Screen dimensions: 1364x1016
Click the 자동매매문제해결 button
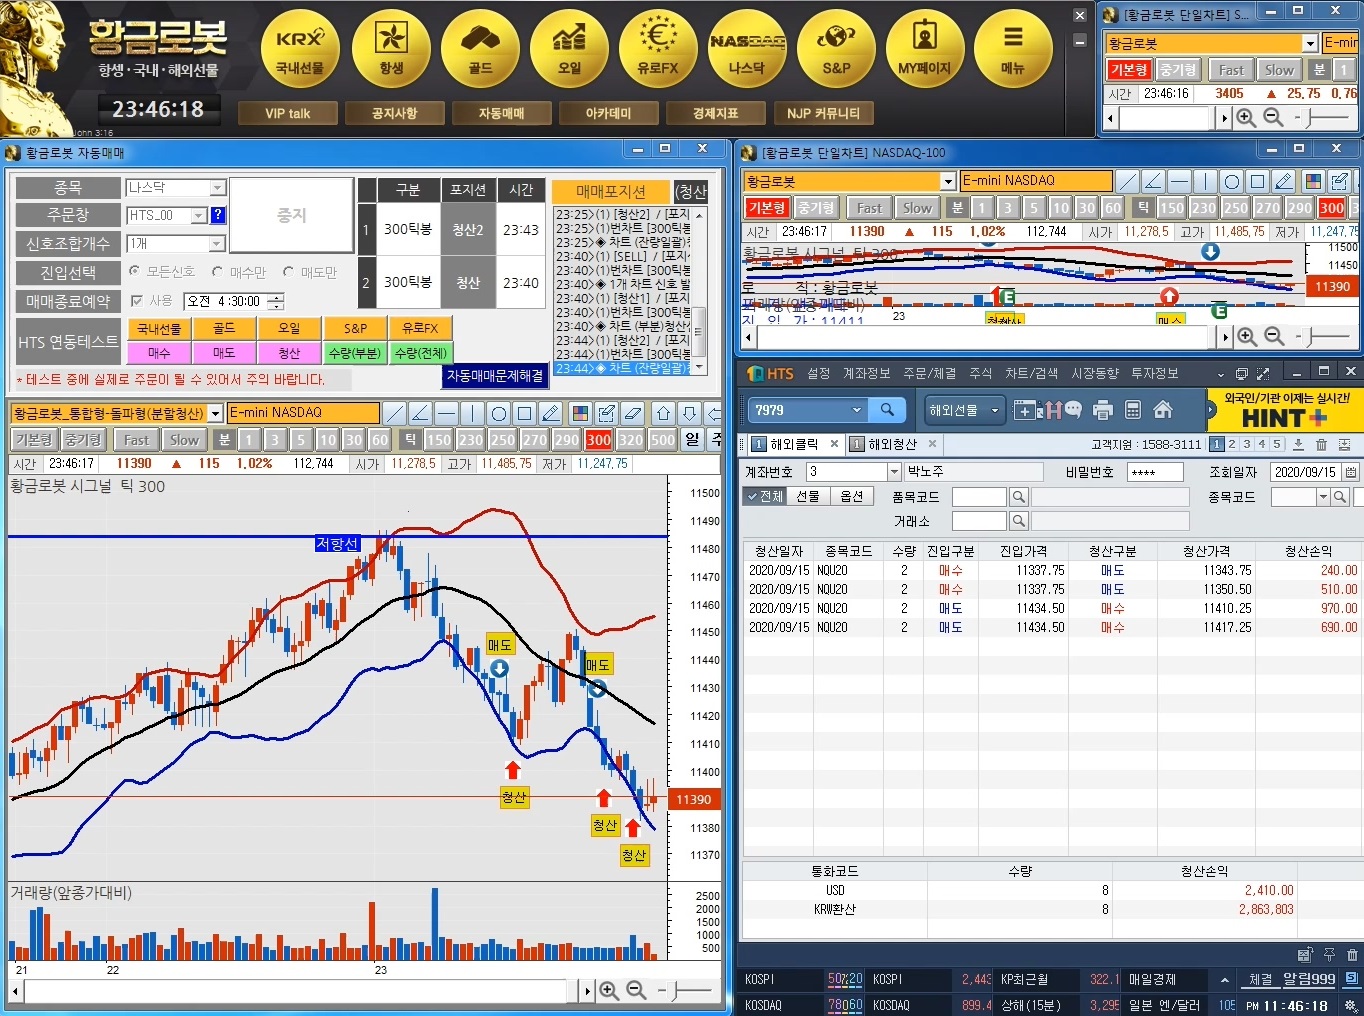[x=495, y=376]
